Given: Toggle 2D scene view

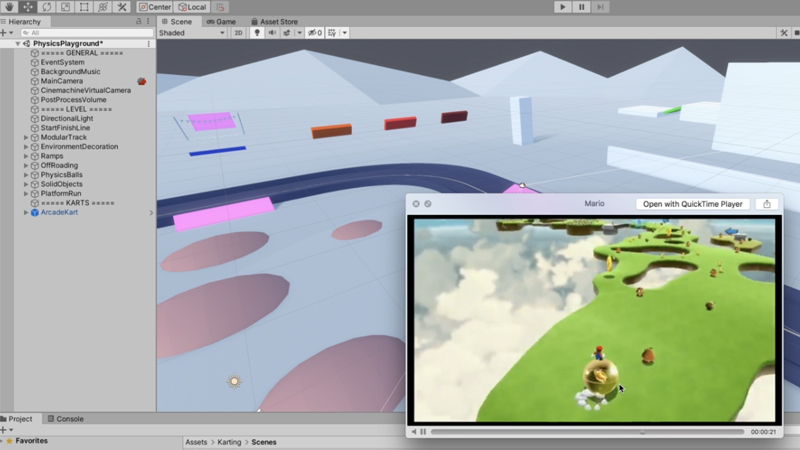Looking at the screenshot, I should click(x=238, y=33).
